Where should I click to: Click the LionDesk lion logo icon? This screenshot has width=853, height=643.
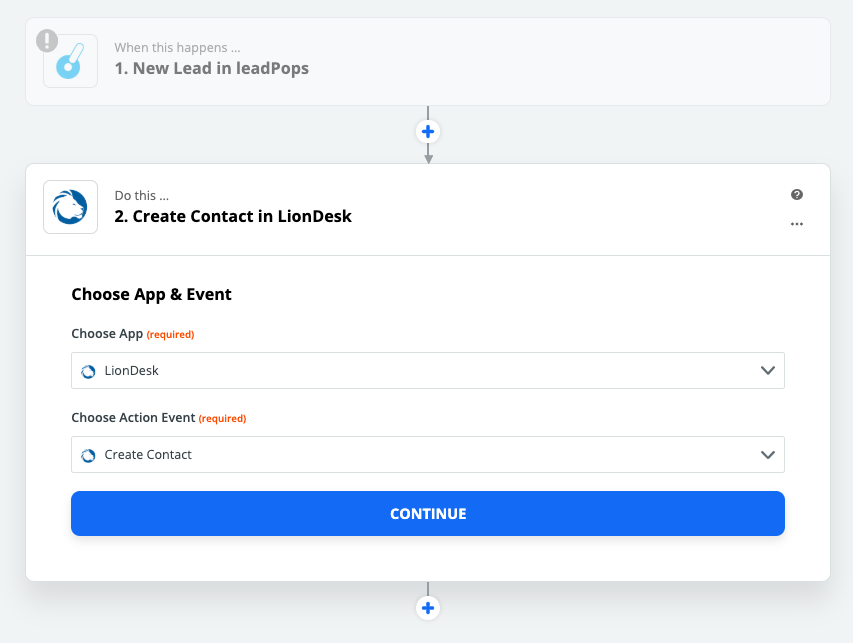(71, 207)
